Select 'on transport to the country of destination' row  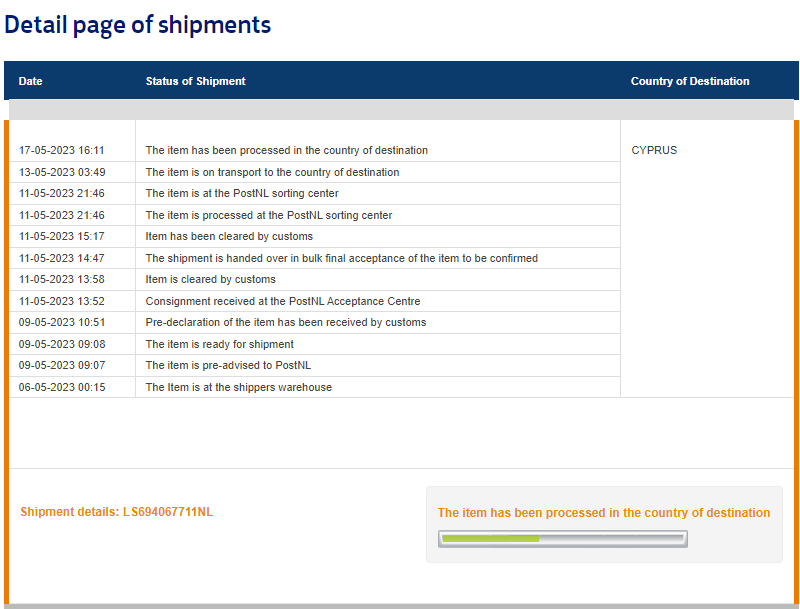pyautogui.click(x=272, y=172)
